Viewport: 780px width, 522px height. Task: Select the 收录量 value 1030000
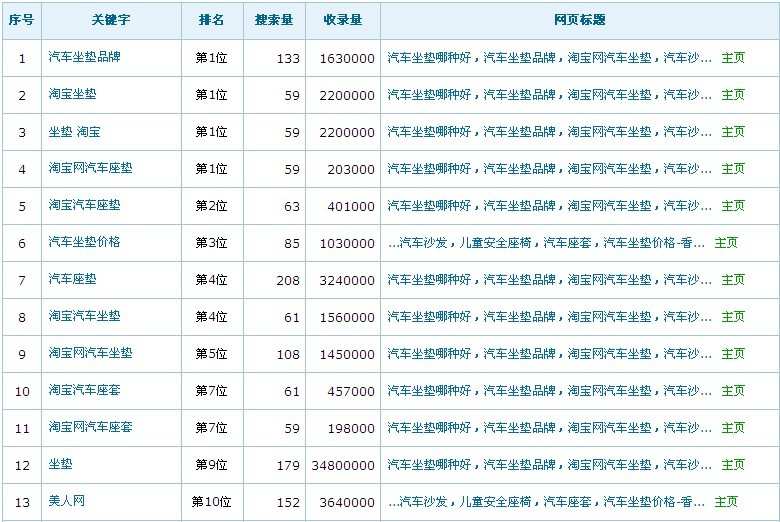click(347, 244)
